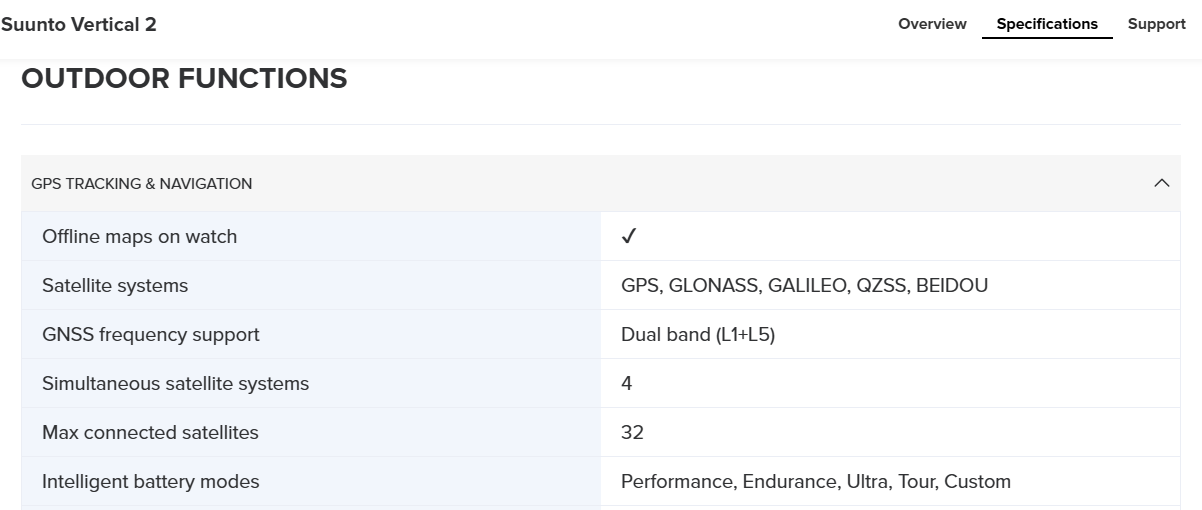Click the Performance, Endurance, Ultra modes text
The image size is (1202, 510).
[x=816, y=482]
